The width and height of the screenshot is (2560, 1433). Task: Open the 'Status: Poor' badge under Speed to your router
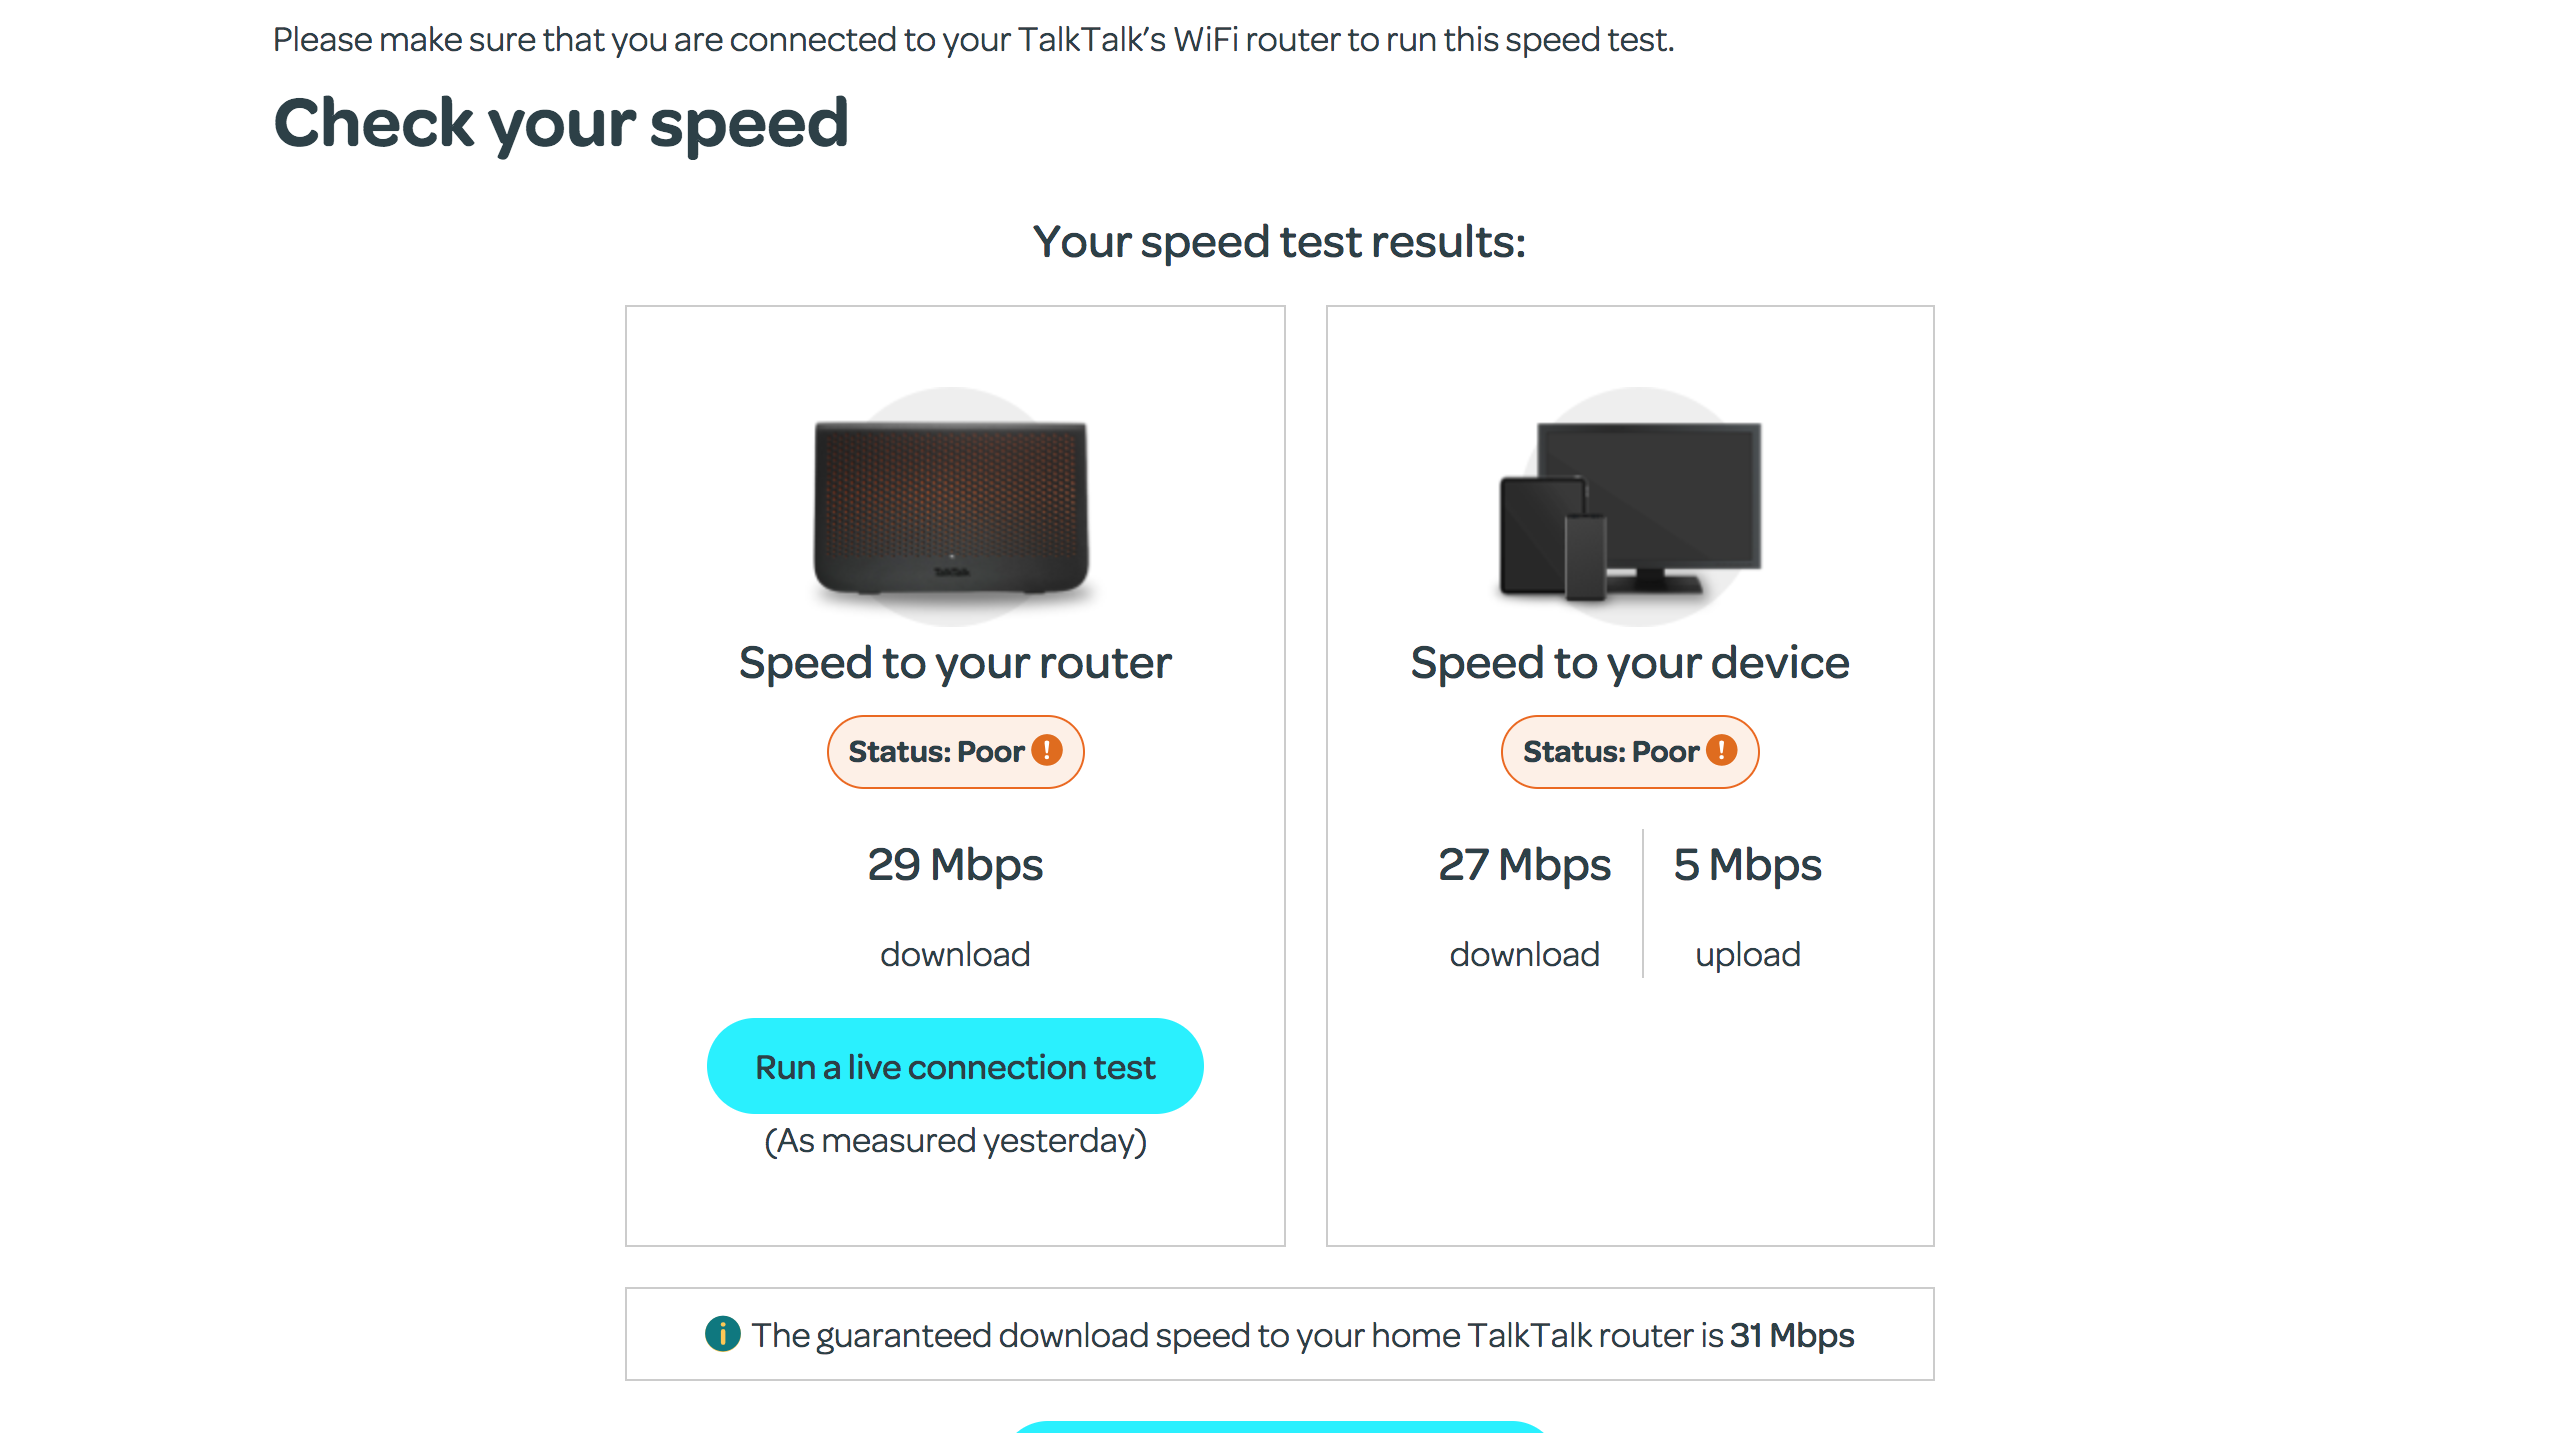coord(955,751)
